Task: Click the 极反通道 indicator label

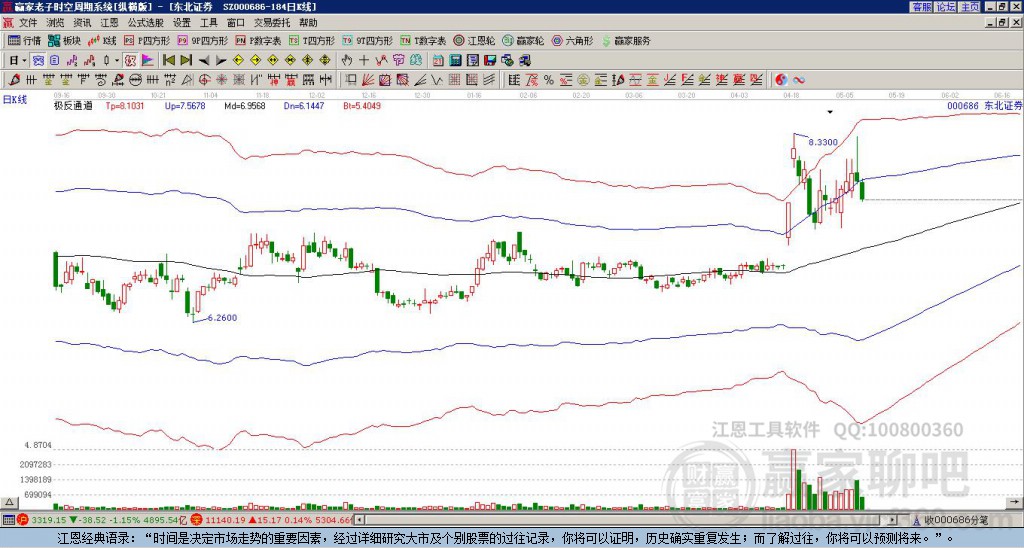Action: click(x=73, y=105)
